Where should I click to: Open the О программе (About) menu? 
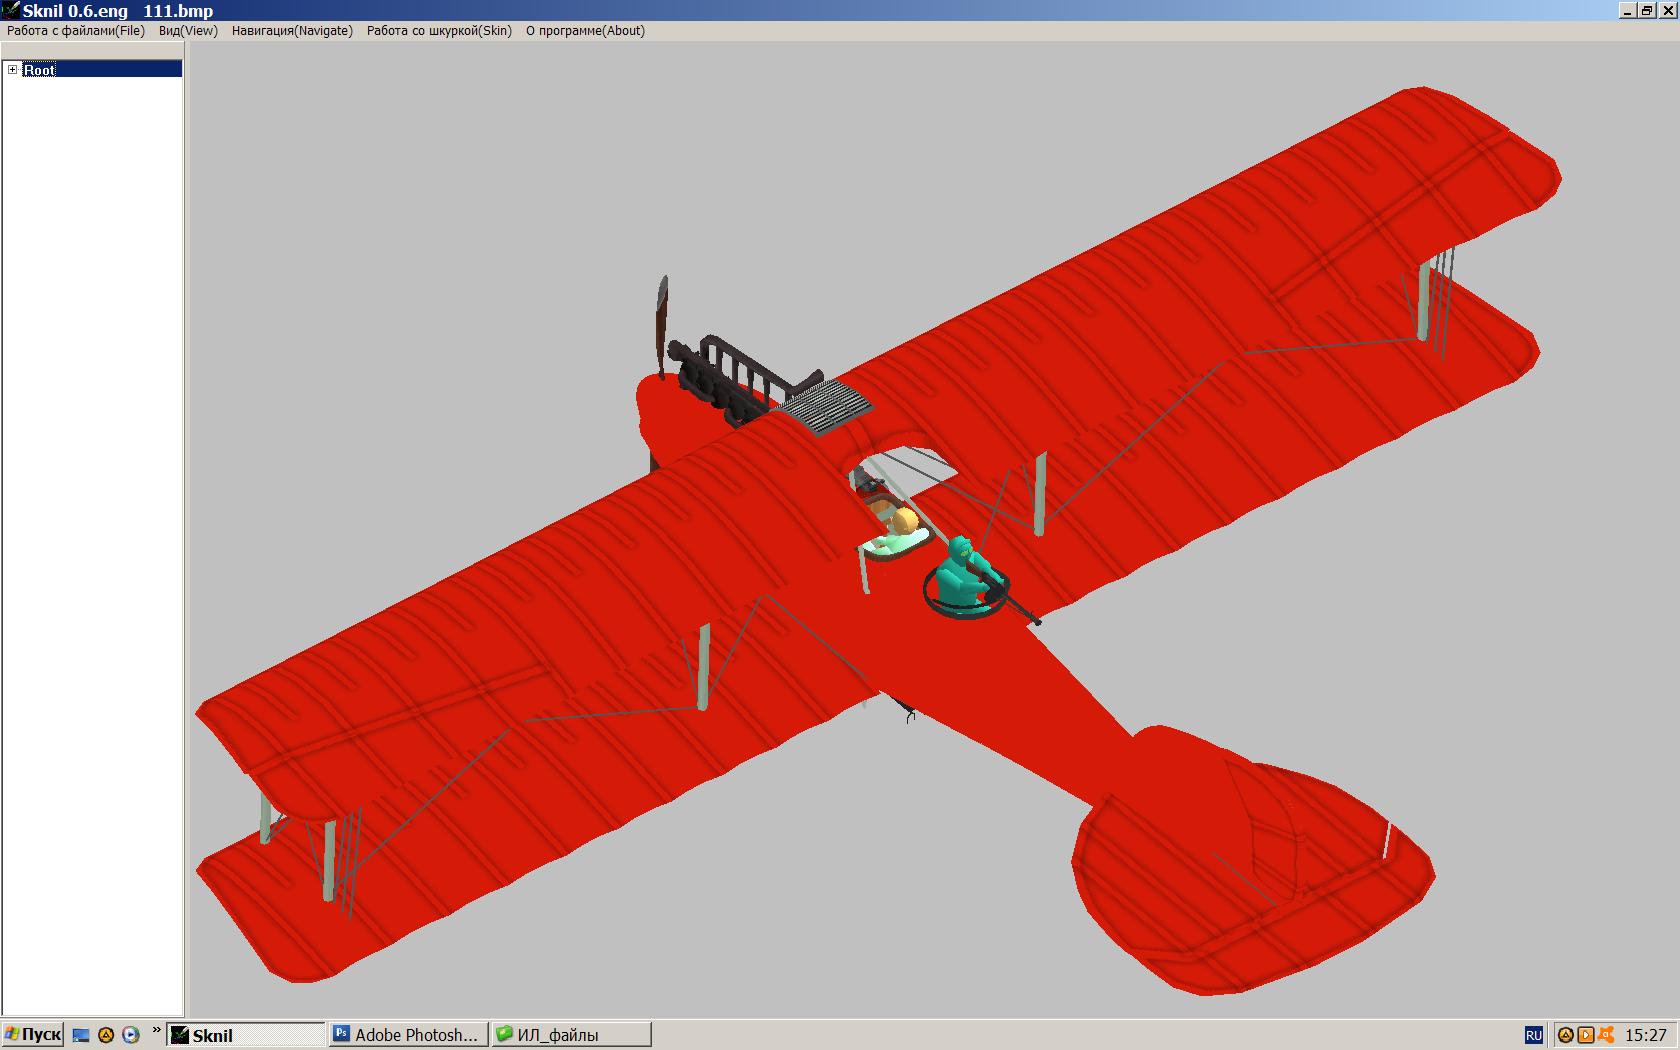coord(585,31)
